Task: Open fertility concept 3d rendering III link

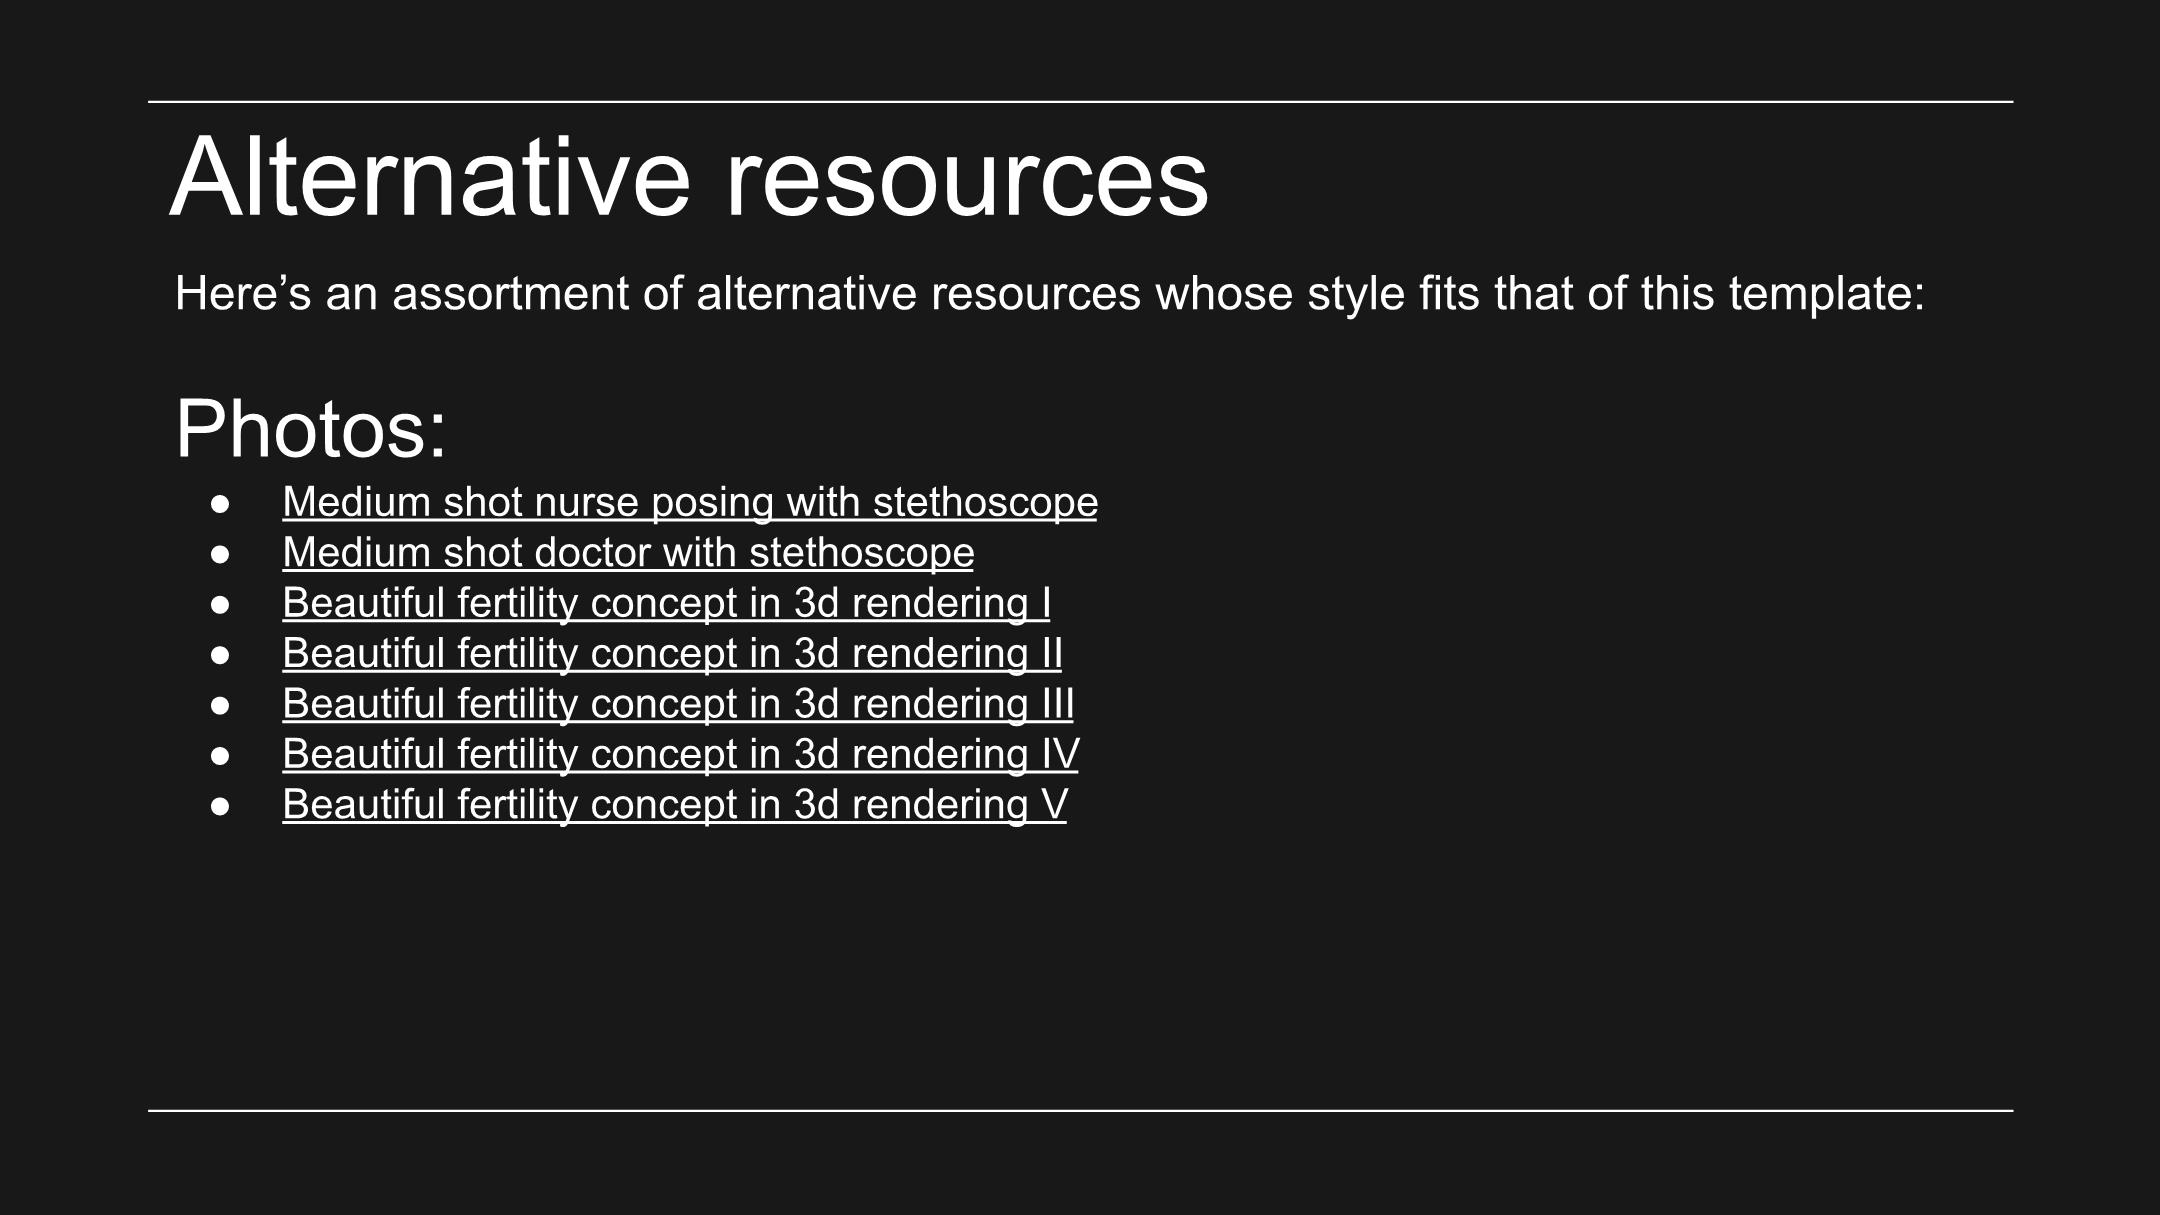Action: [678, 704]
